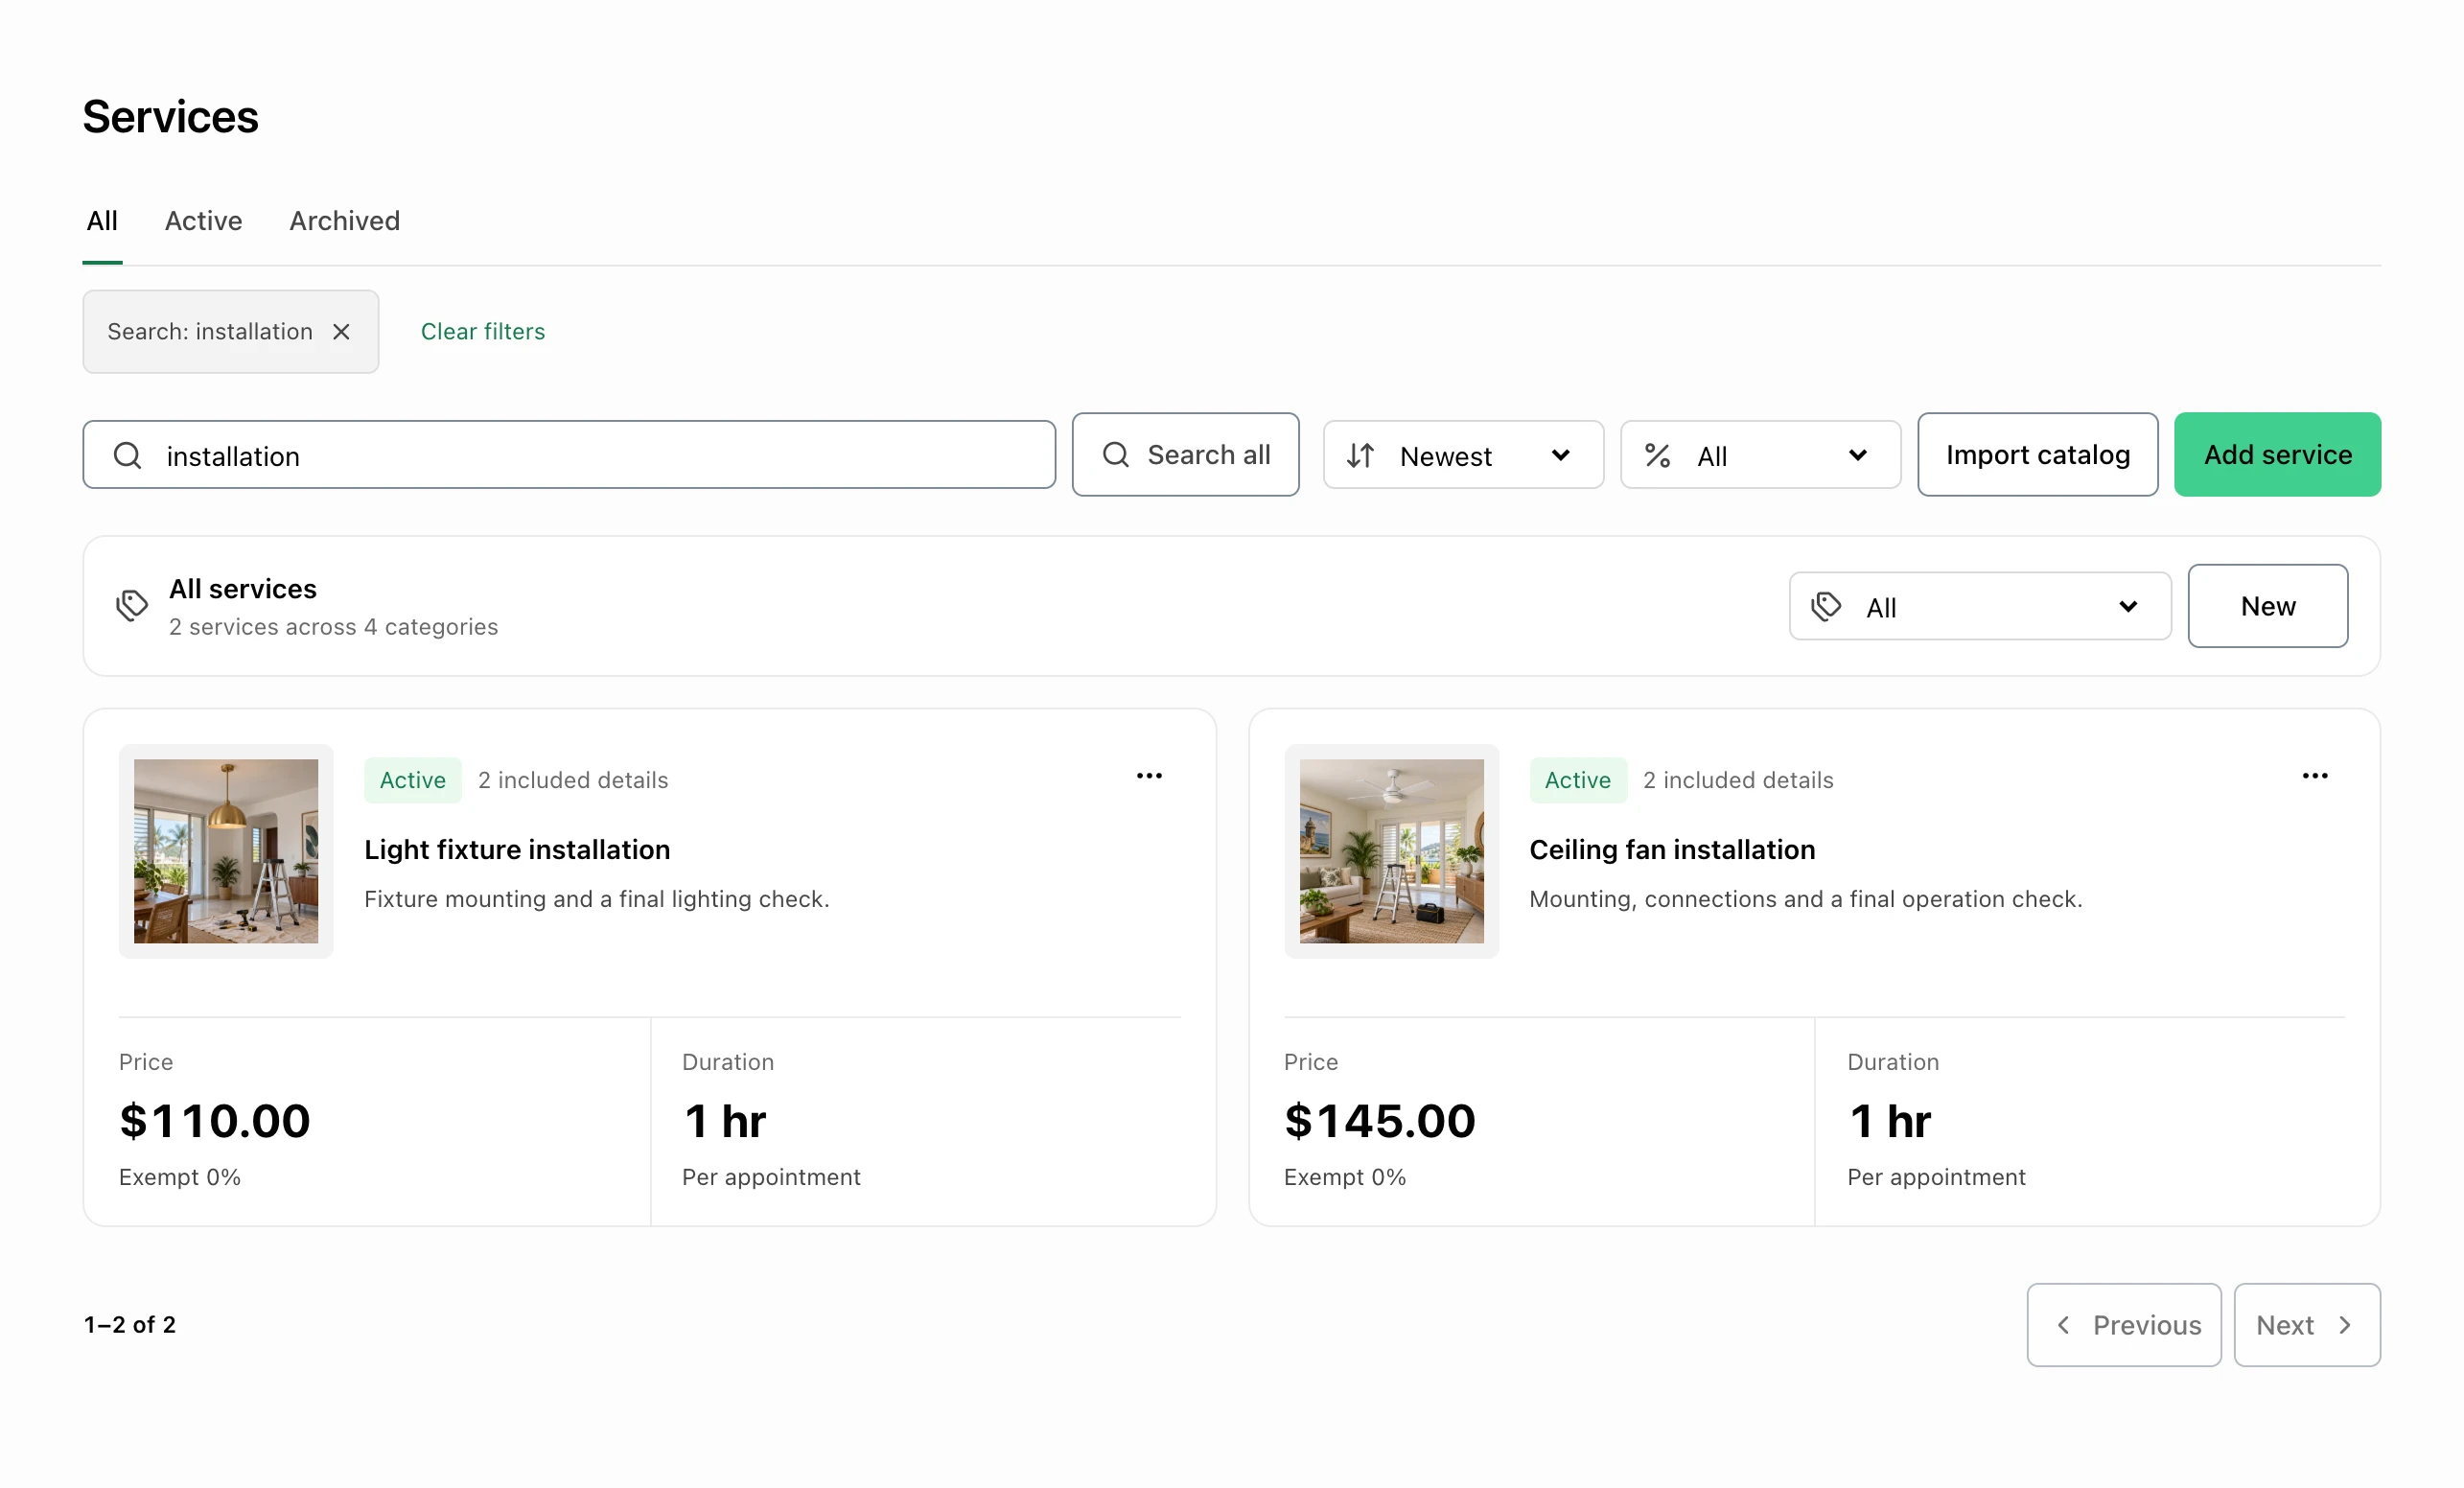Click the tag icon in category dropdown

tap(1826, 606)
